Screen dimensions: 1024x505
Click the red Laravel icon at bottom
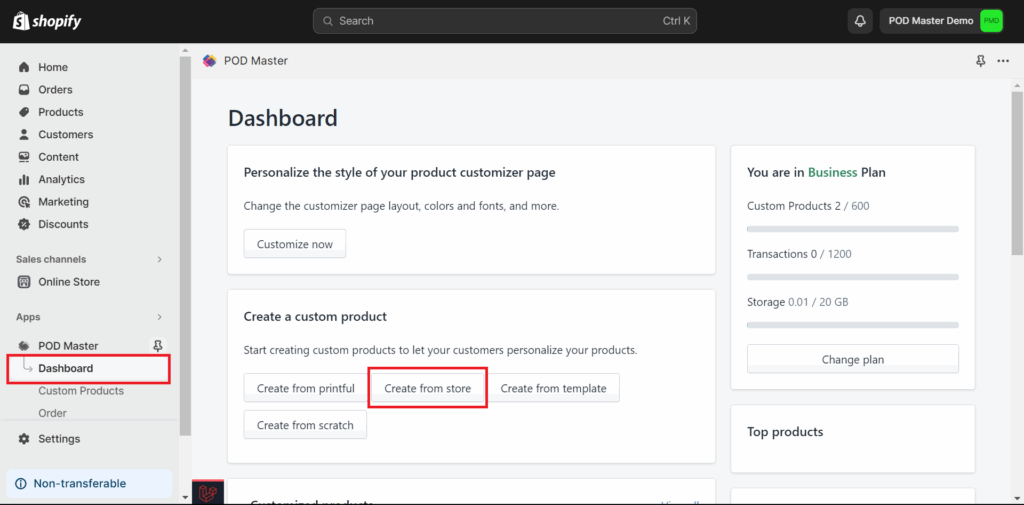pyautogui.click(x=208, y=493)
